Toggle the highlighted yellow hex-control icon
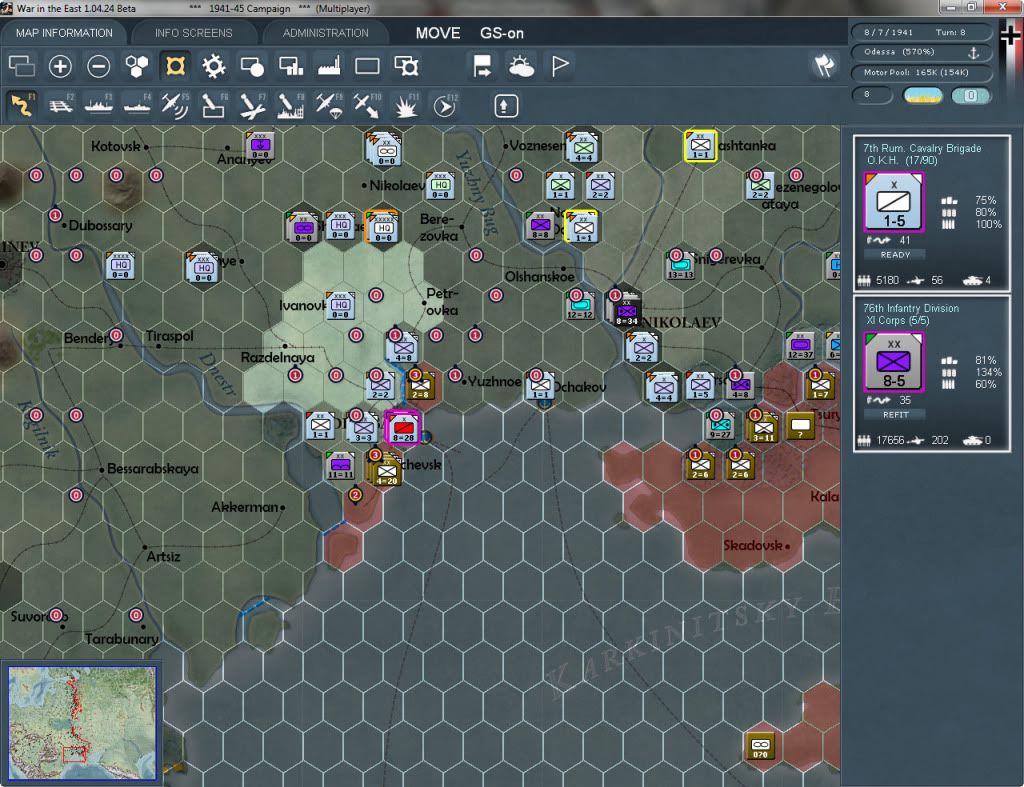The image size is (1024, 787). [x=175, y=66]
